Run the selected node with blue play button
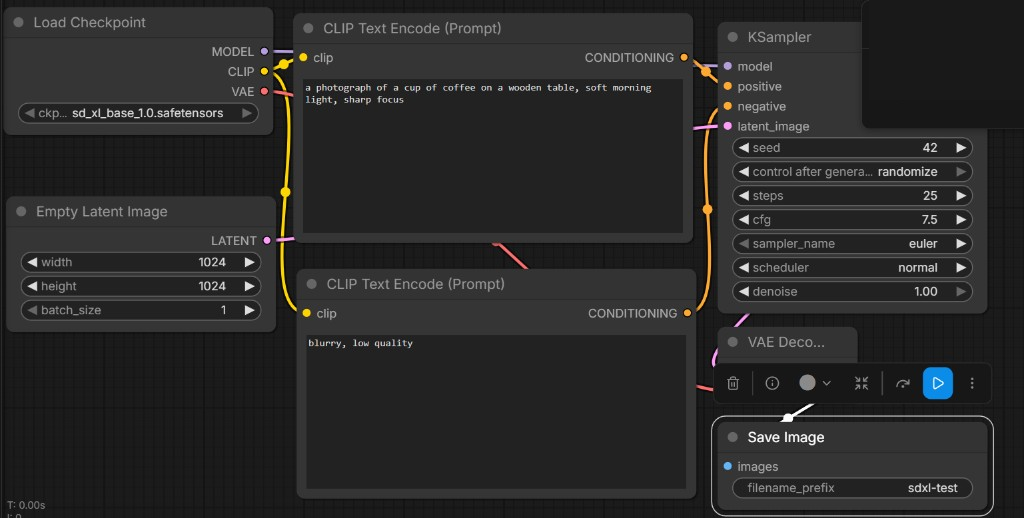1024x518 pixels. [x=938, y=383]
